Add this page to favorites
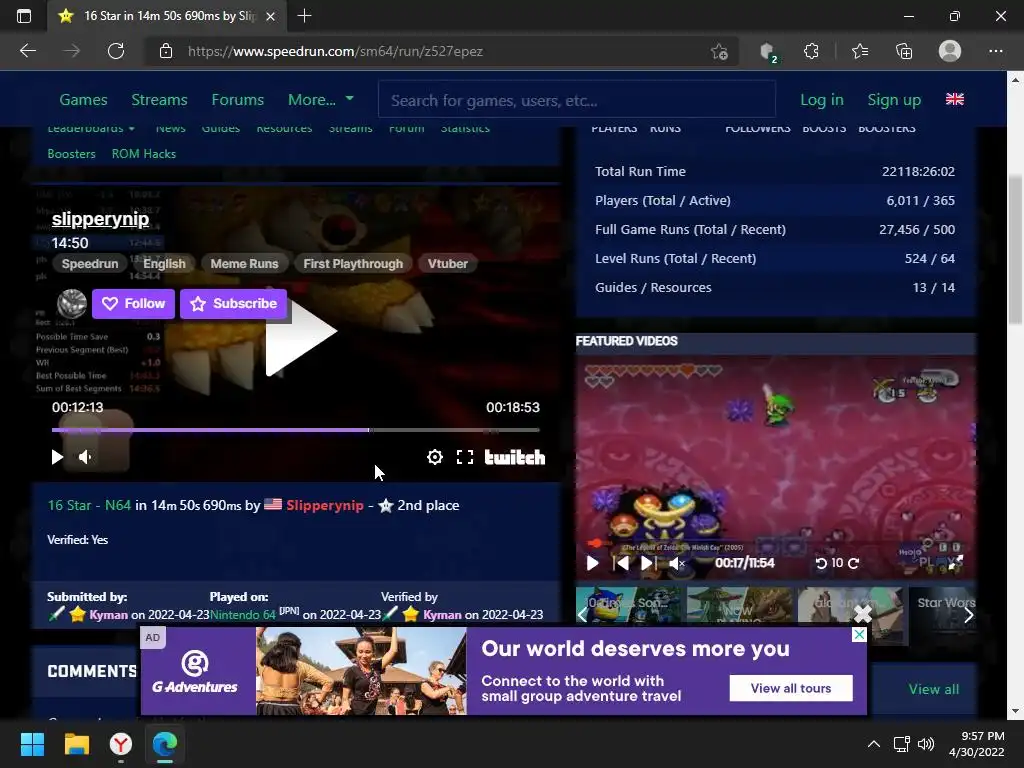Image resolution: width=1024 pixels, height=768 pixels. tap(719, 51)
